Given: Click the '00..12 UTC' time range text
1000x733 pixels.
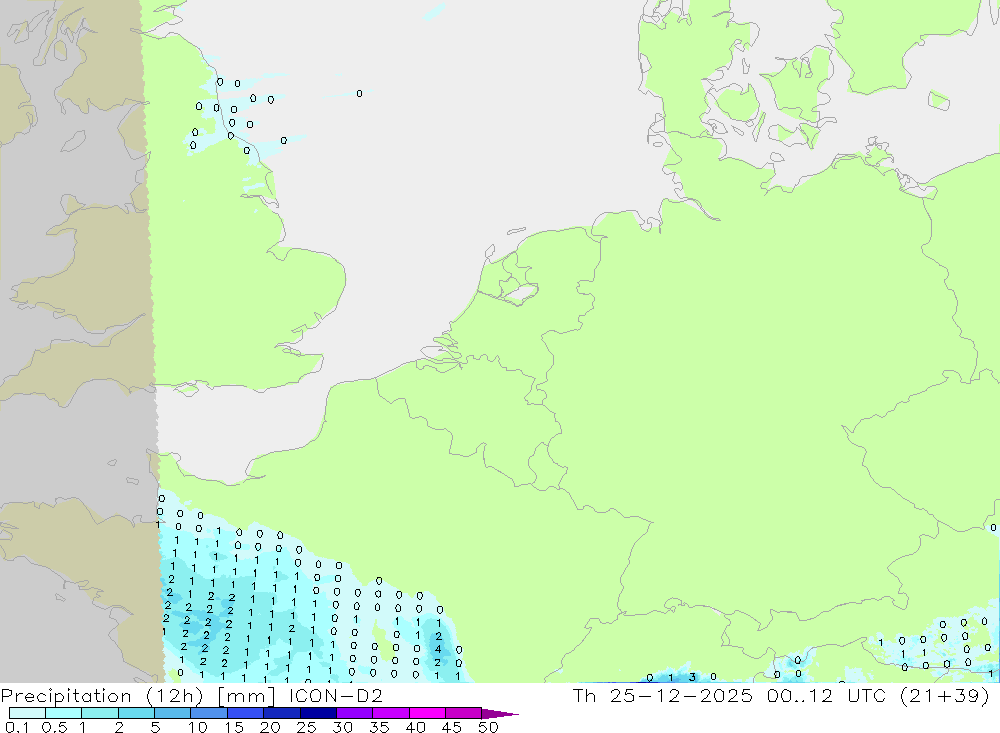Looking at the screenshot, I should click(827, 695).
